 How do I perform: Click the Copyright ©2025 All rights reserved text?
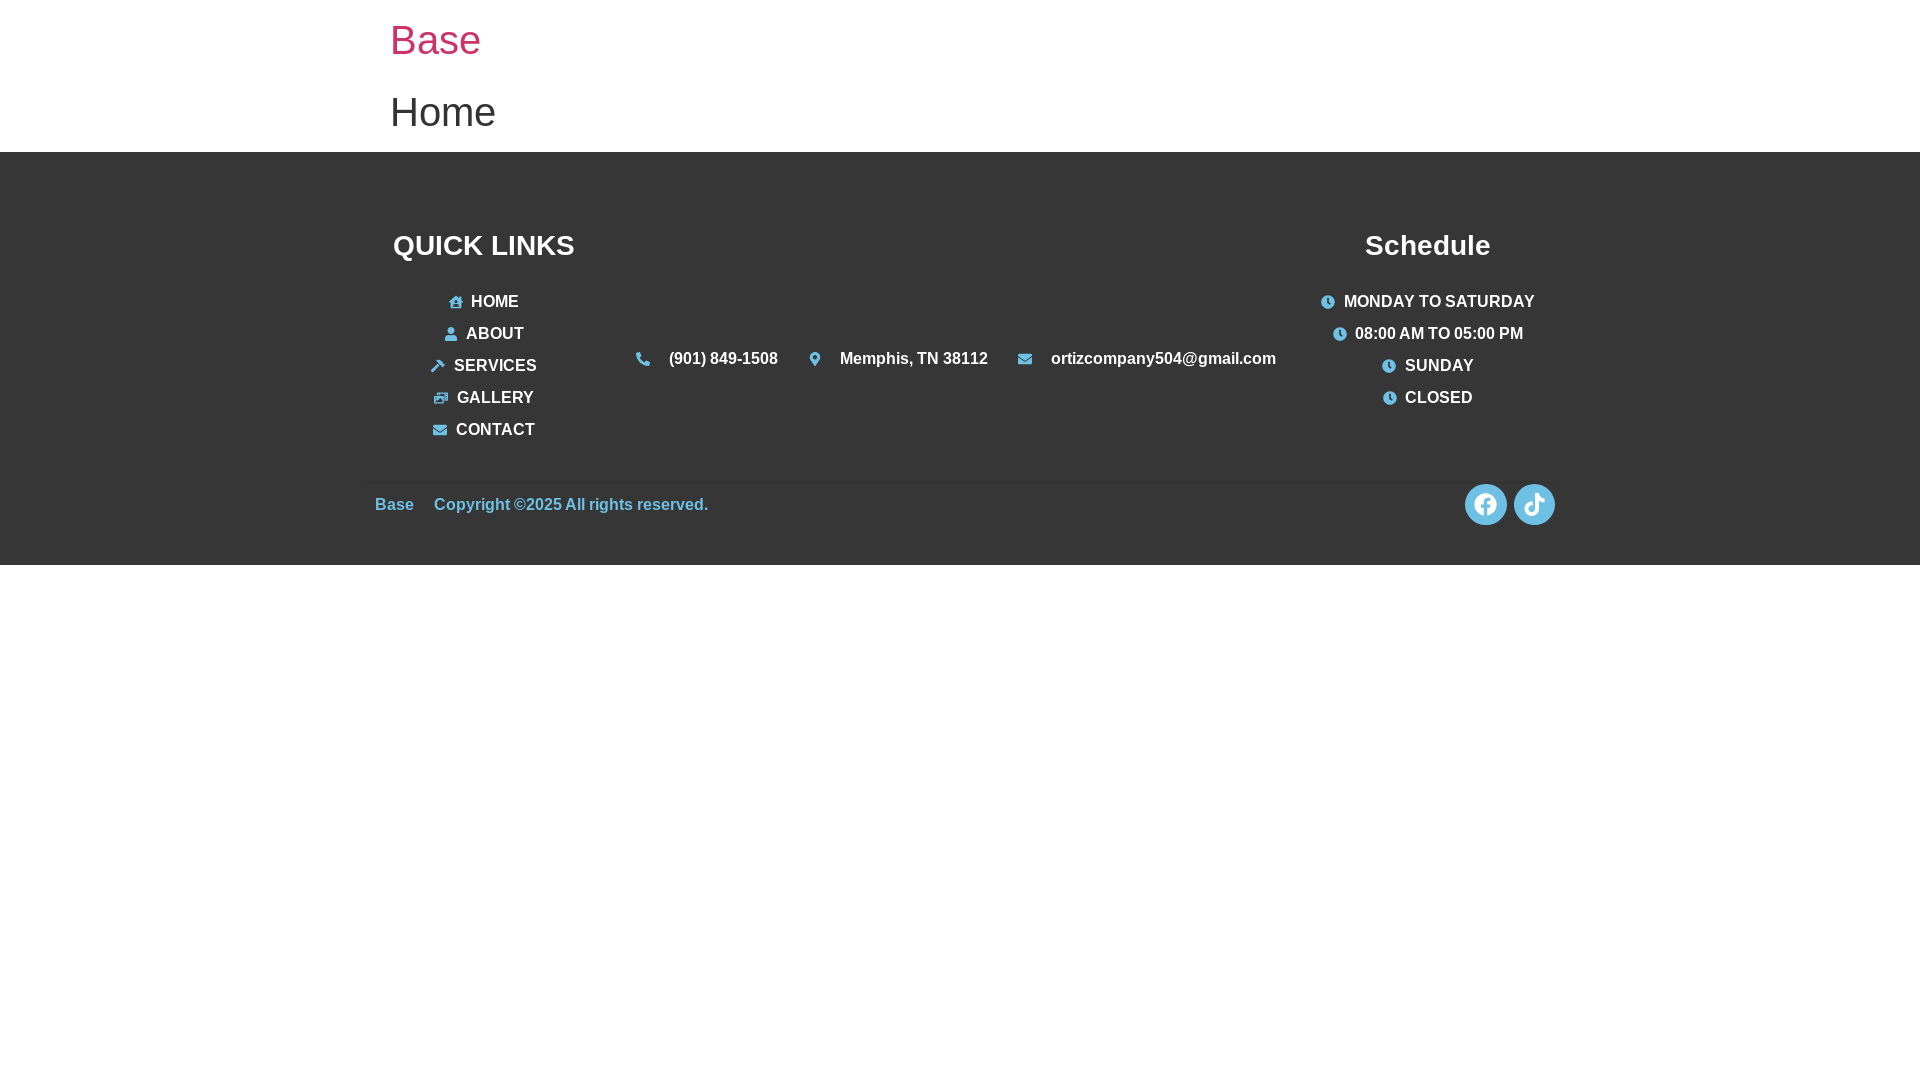[571, 505]
